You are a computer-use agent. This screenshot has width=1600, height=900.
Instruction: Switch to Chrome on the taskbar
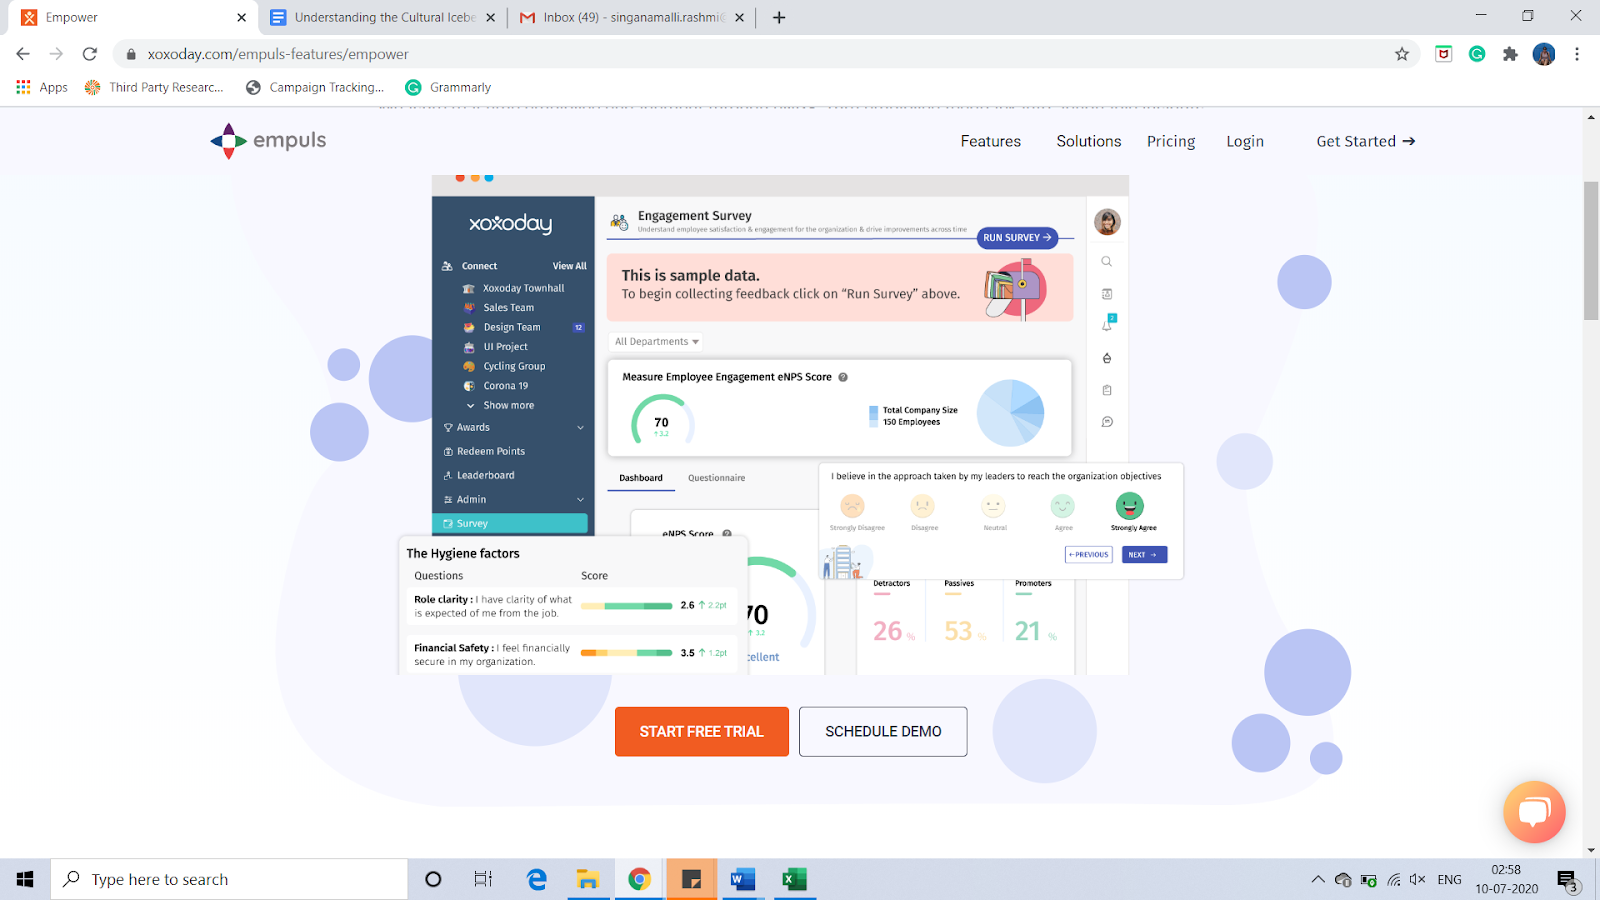click(x=639, y=879)
